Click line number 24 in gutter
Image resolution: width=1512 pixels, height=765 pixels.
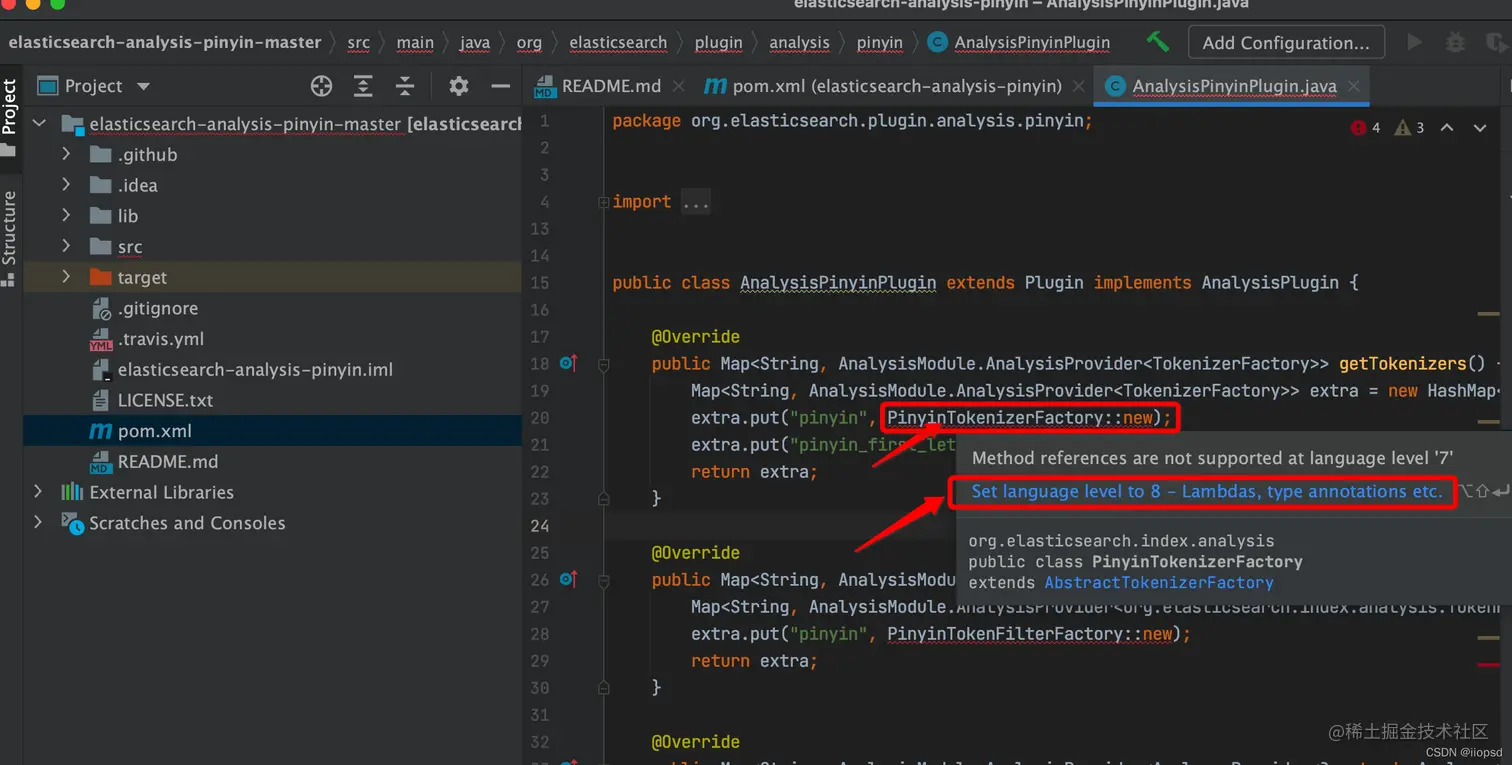pos(540,526)
